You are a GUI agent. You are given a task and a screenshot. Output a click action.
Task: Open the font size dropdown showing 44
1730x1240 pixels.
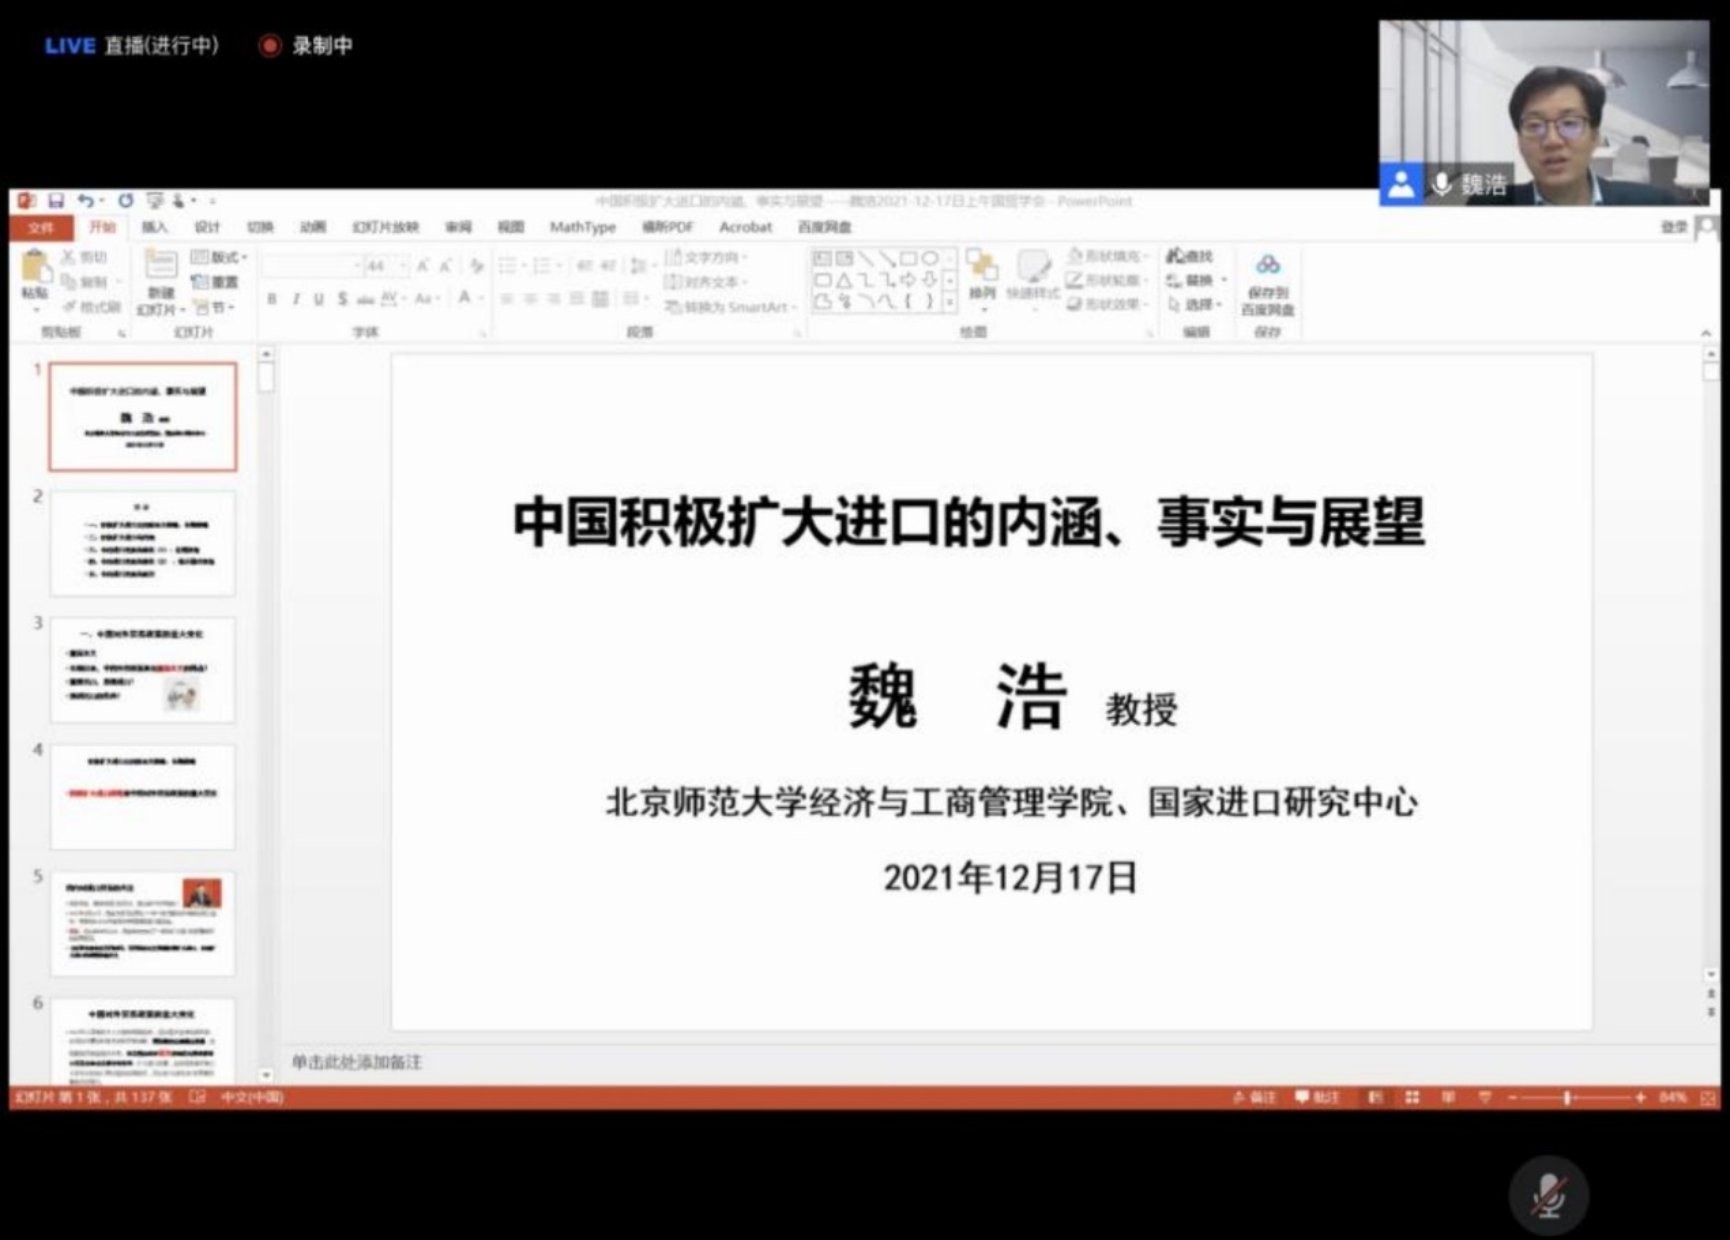click(403, 266)
